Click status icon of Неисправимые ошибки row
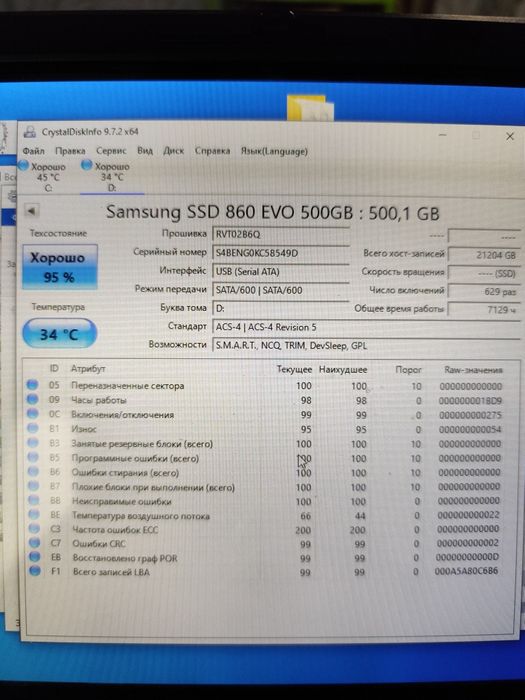Image resolution: width=525 pixels, height=700 pixels. point(34,500)
